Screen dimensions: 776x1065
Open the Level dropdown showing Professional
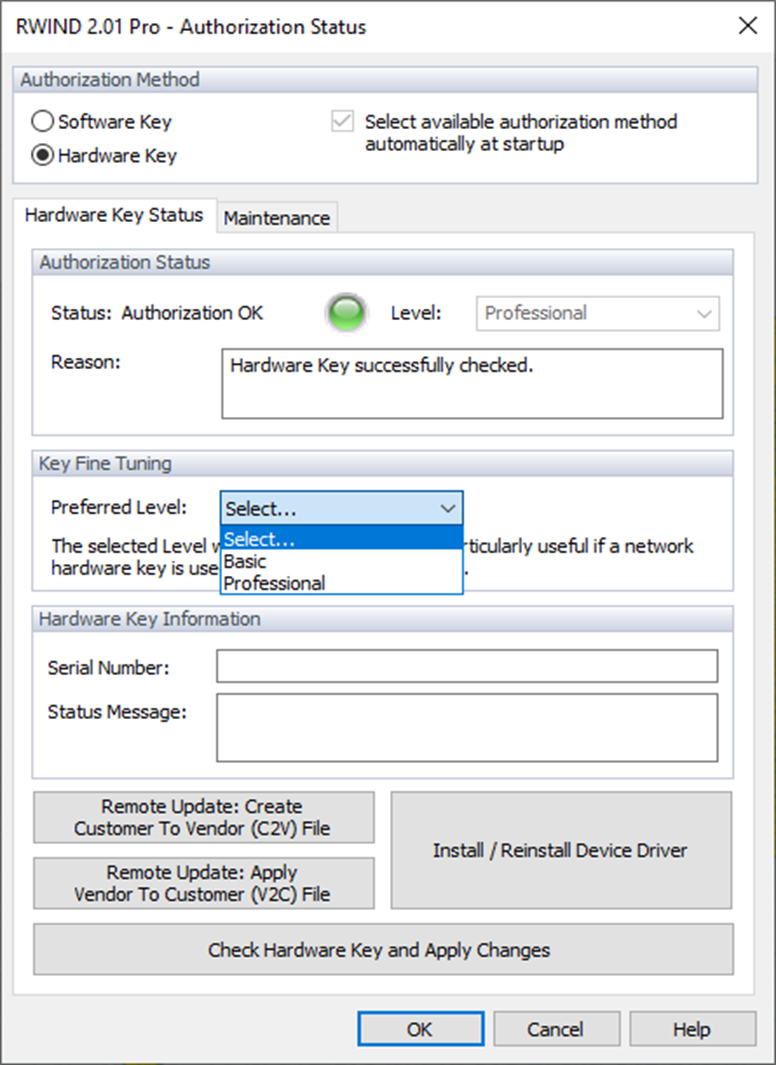click(x=597, y=313)
